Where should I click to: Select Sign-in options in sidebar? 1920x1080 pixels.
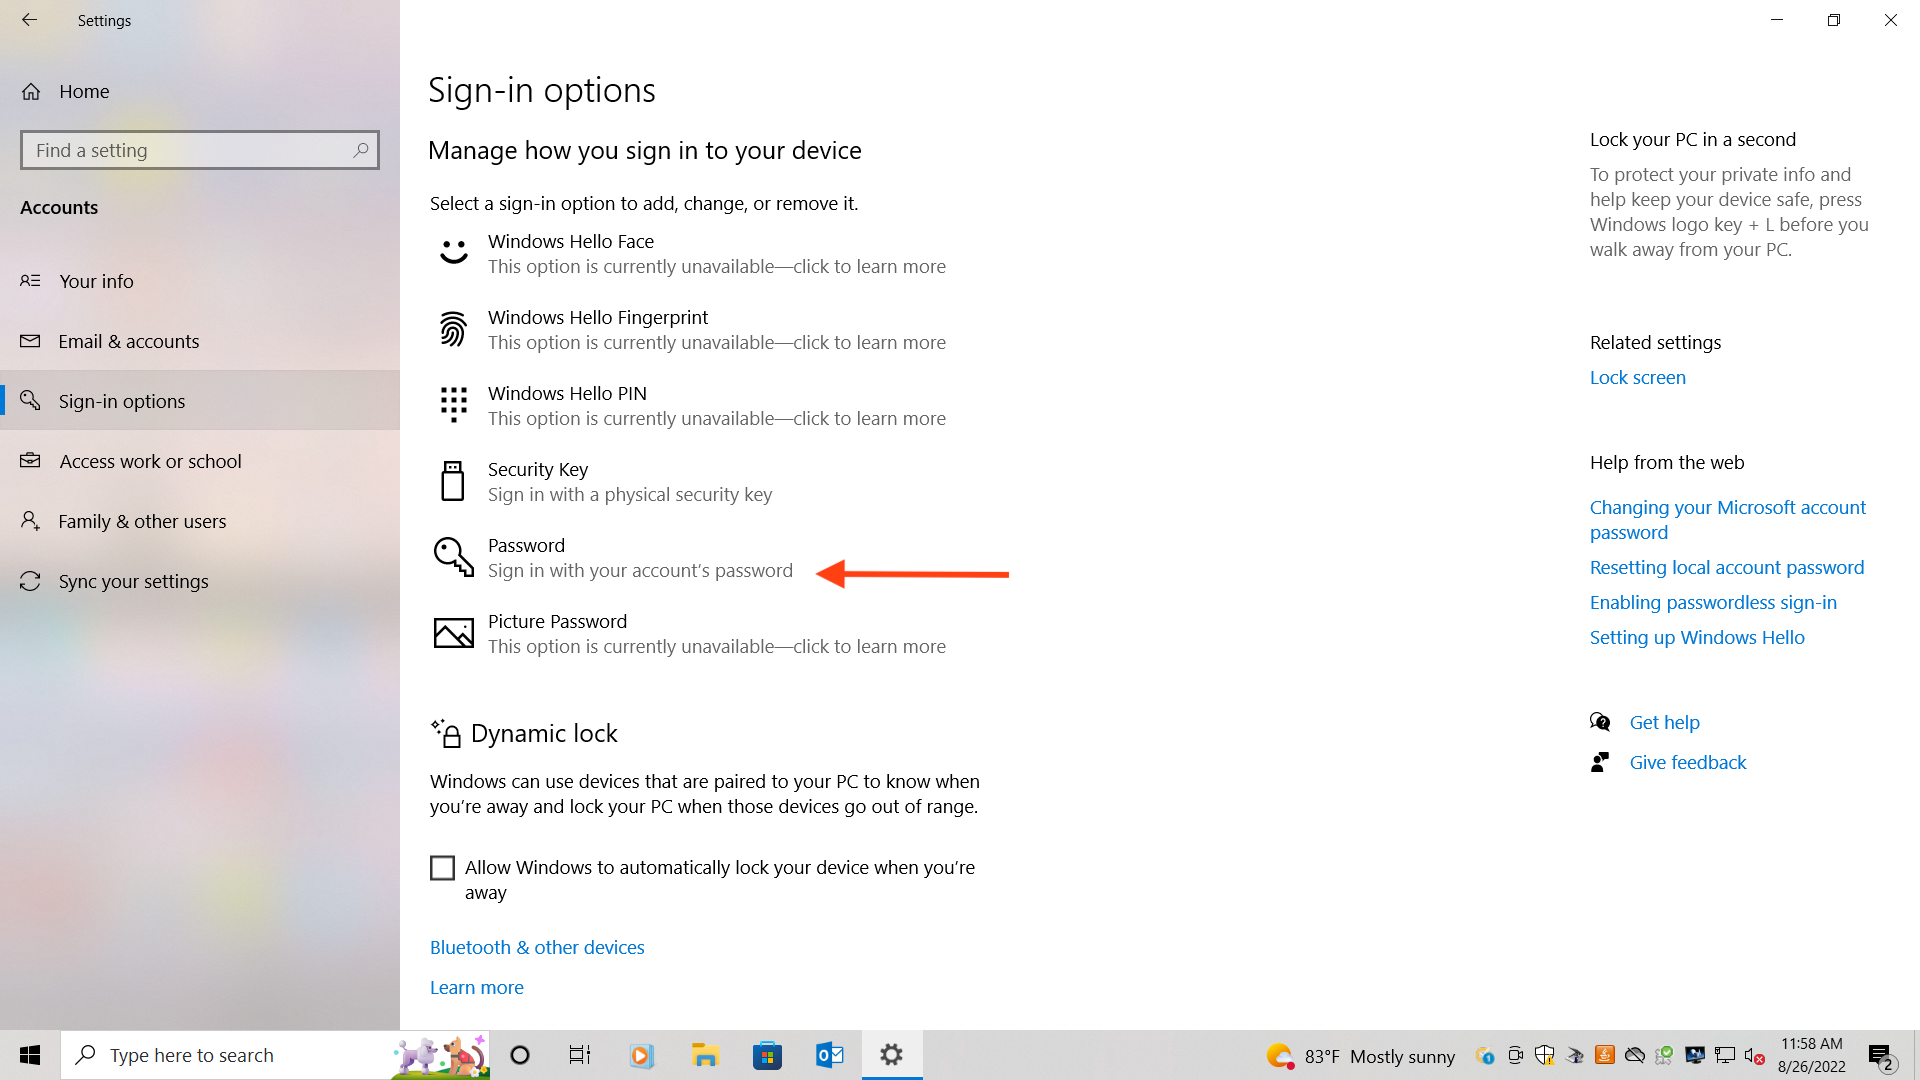click(200, 401)
